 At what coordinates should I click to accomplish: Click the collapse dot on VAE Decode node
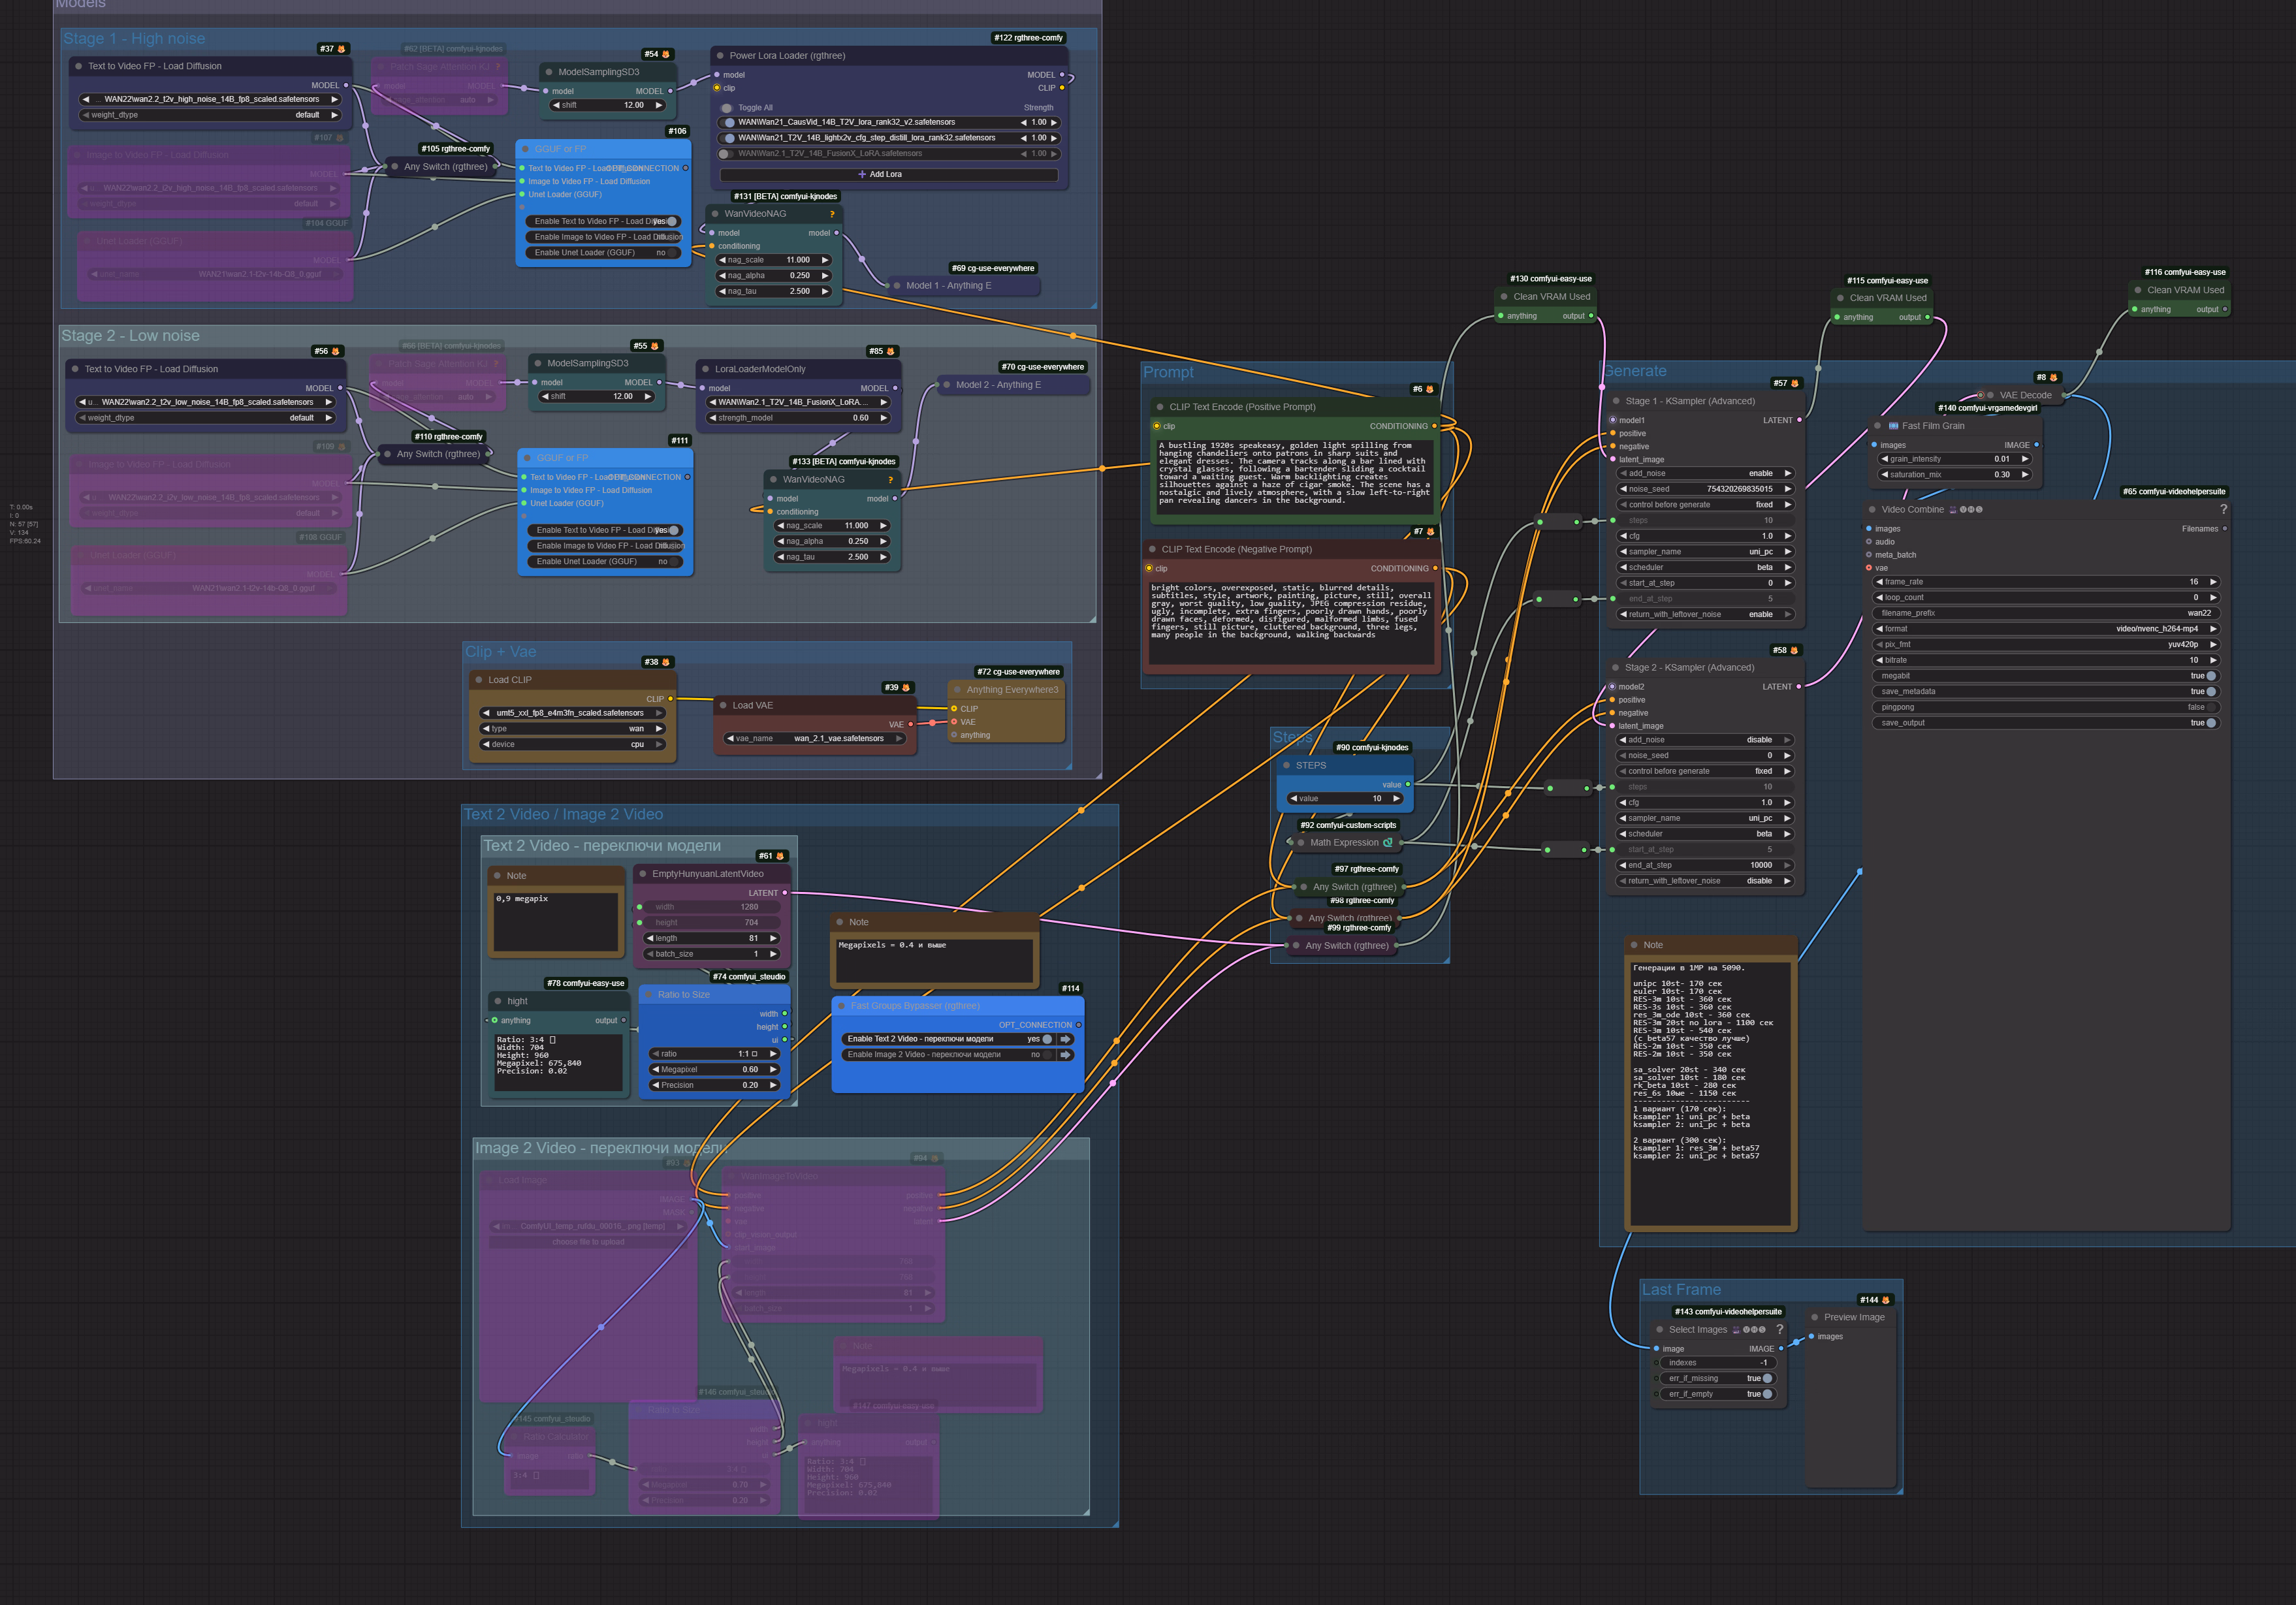point(1990,395)
